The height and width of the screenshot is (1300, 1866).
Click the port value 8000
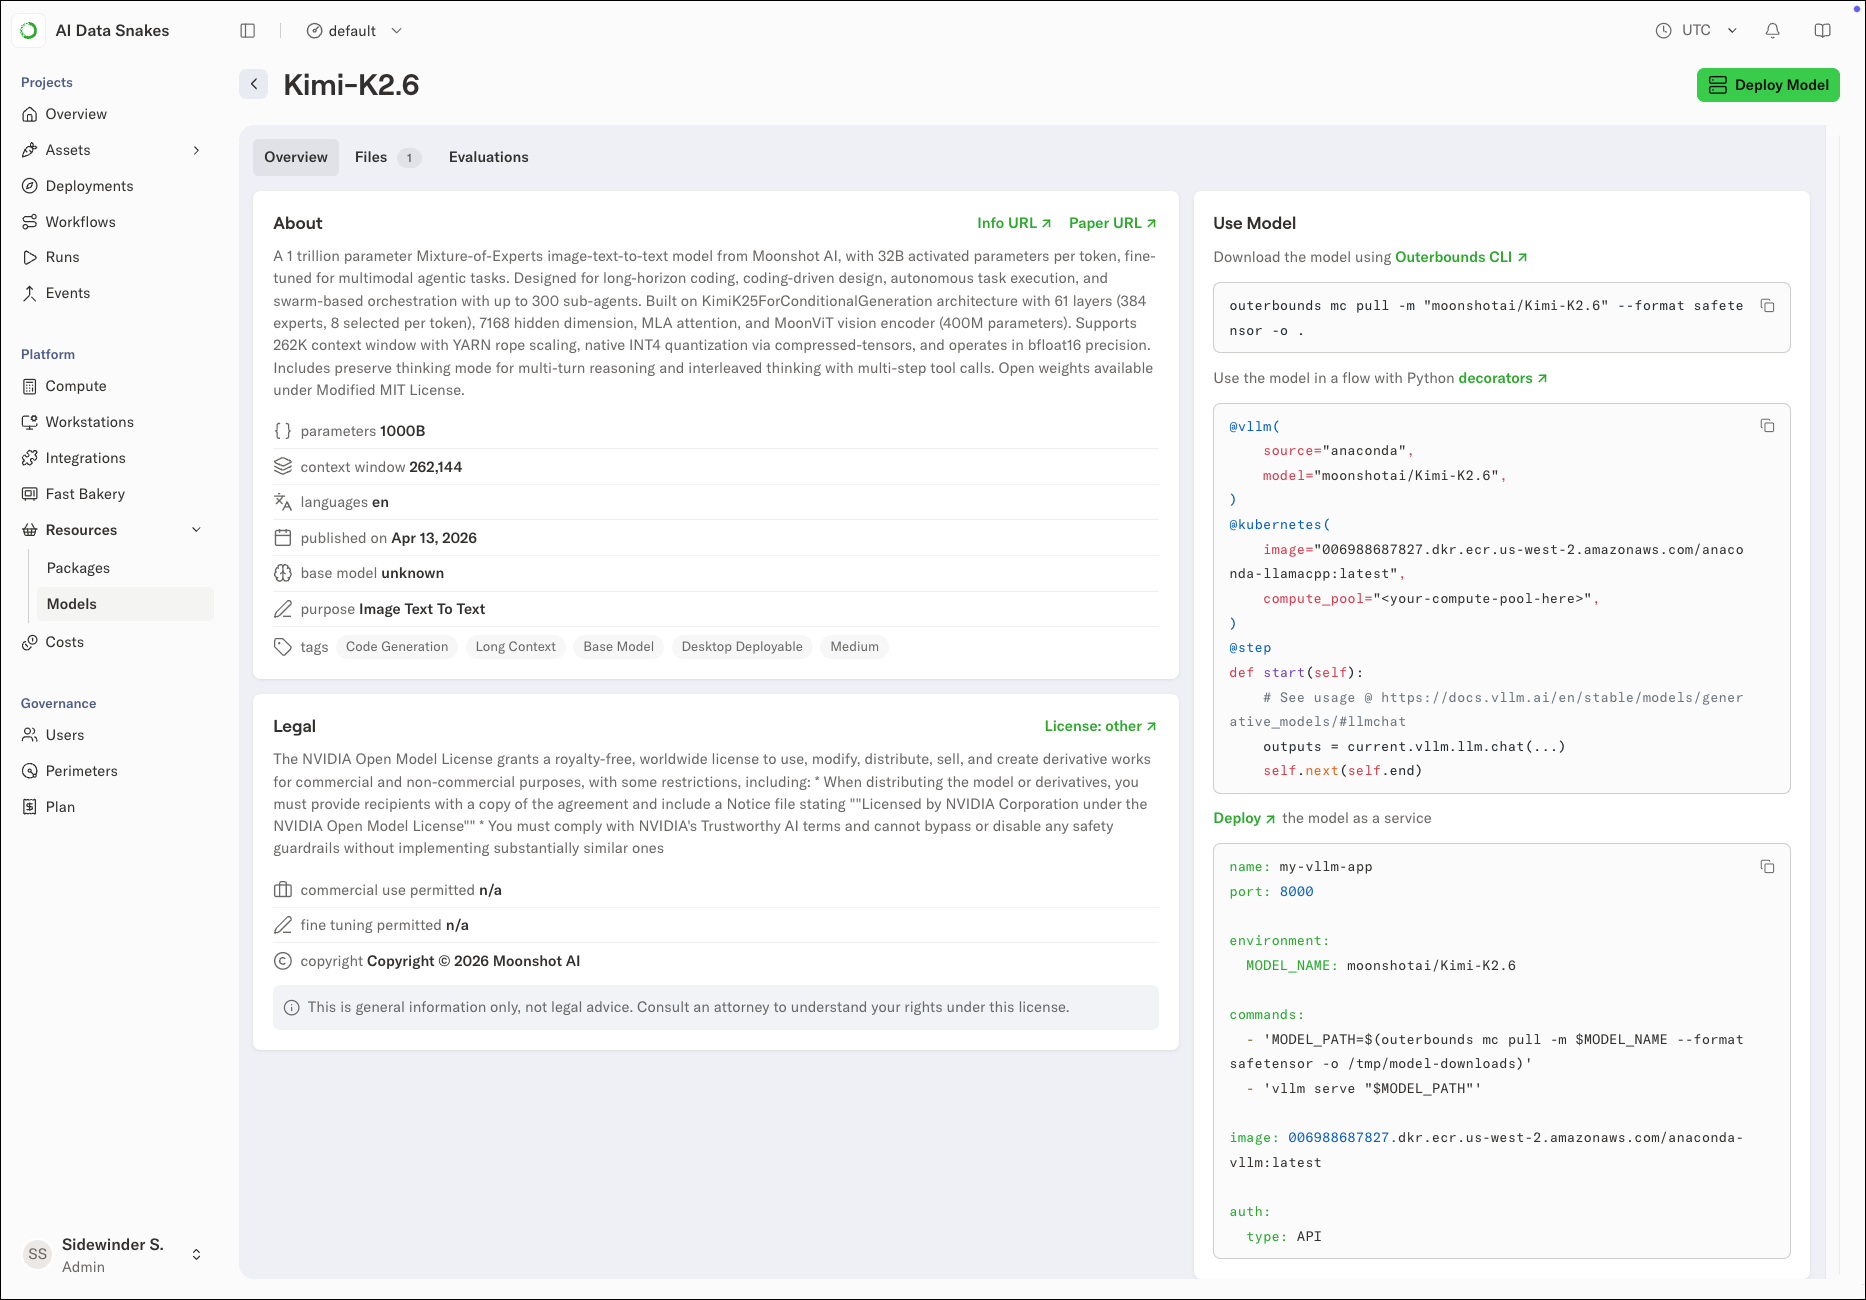coord(1297,892)
